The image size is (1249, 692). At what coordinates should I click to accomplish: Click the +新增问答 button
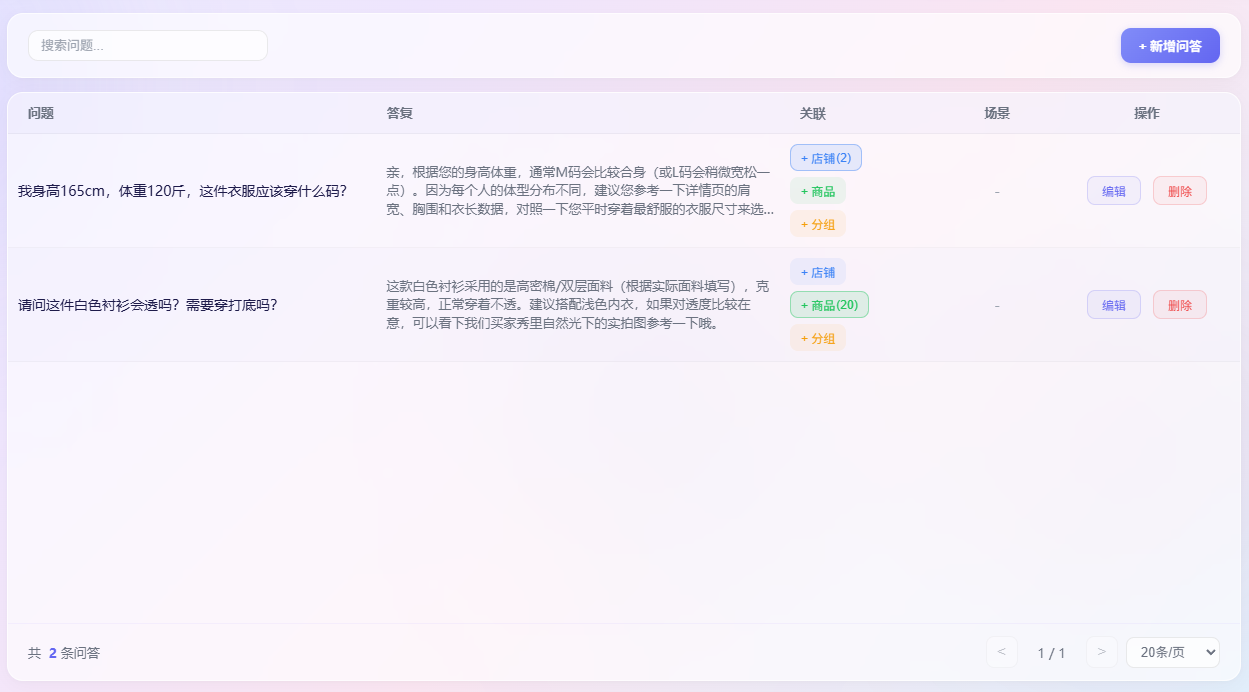(1170, 45)
